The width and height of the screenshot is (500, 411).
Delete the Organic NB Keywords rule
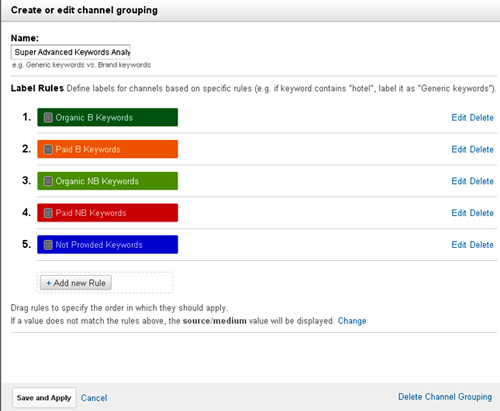pyautogui.click(x=481, y=181)
